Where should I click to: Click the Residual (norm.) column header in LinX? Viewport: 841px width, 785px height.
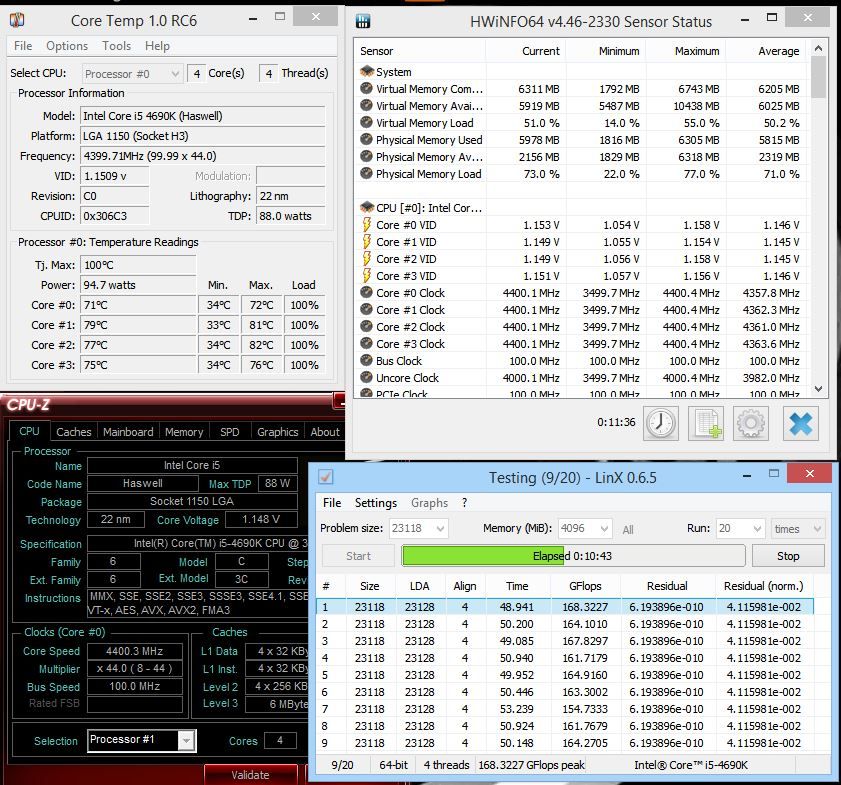pos(764,586)
